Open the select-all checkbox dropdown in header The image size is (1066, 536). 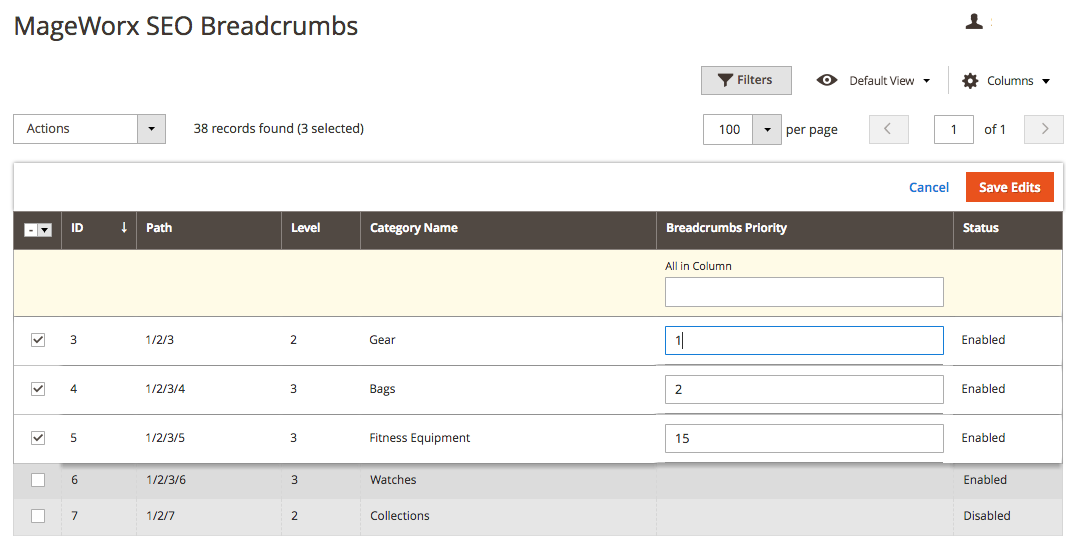[x=45, y=231]
